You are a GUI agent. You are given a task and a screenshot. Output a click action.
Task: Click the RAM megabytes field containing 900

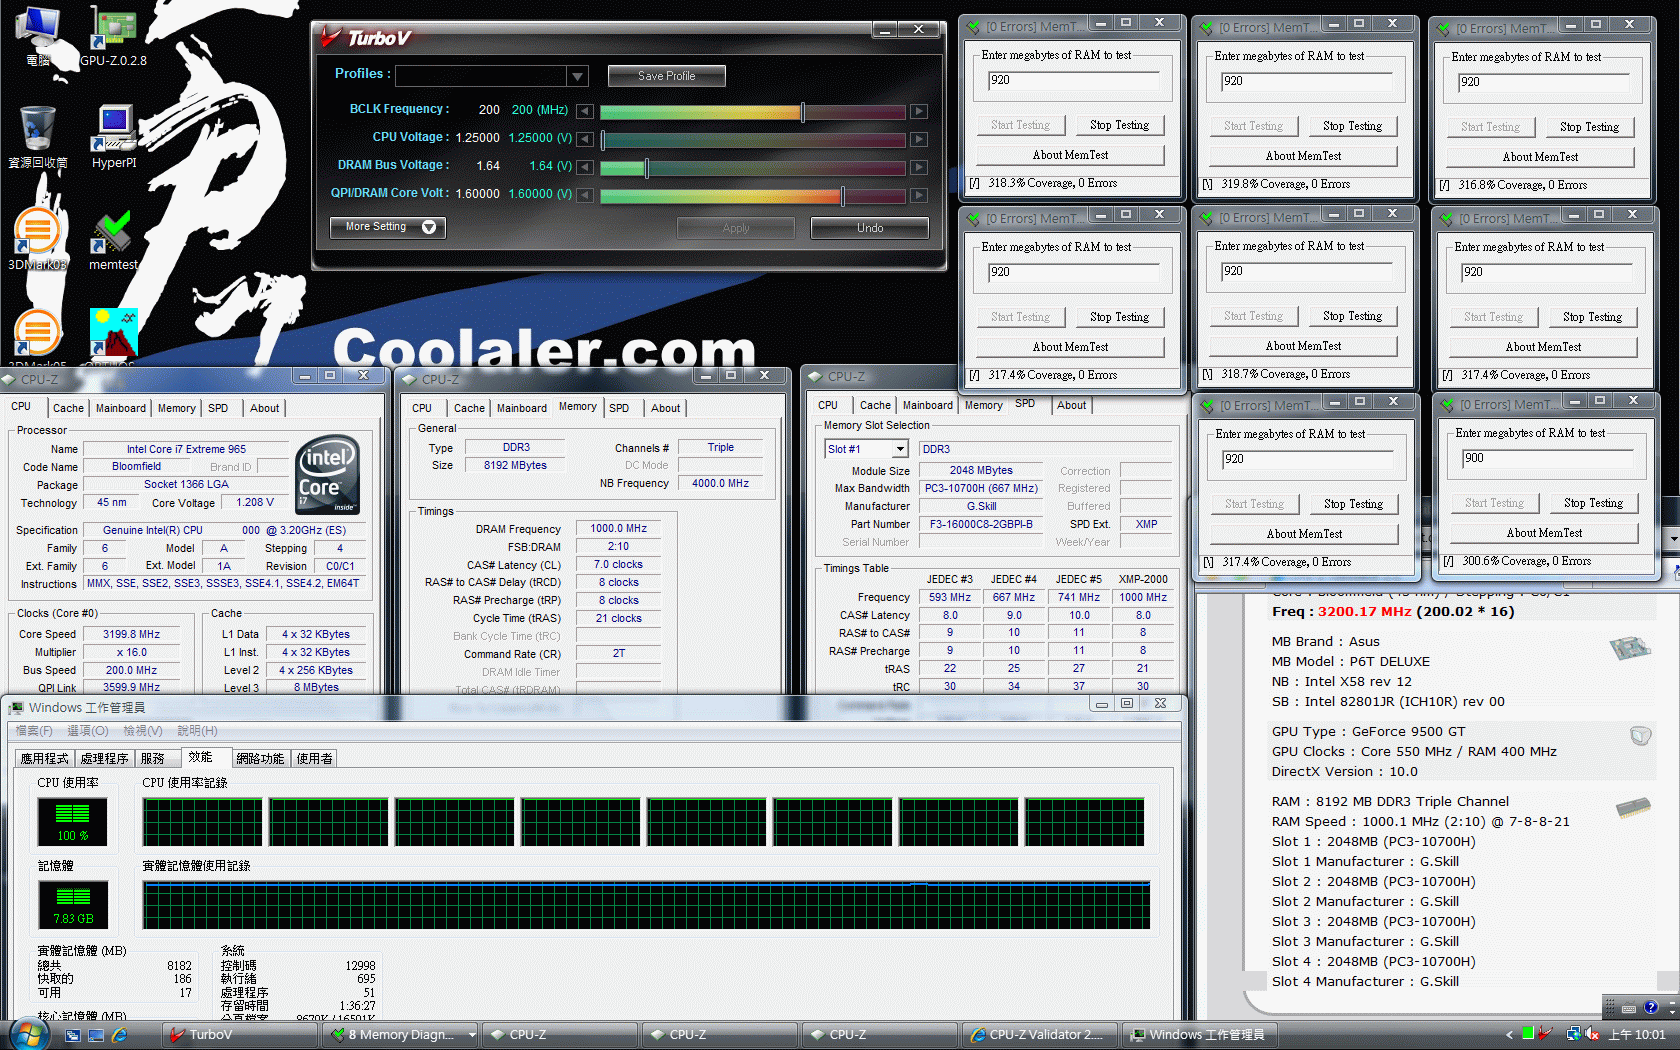(1547, 459)
